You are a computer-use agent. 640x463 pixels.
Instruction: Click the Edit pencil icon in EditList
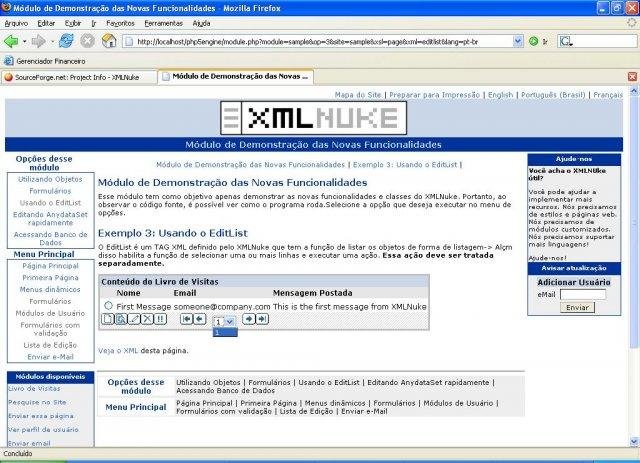[134, 319]
